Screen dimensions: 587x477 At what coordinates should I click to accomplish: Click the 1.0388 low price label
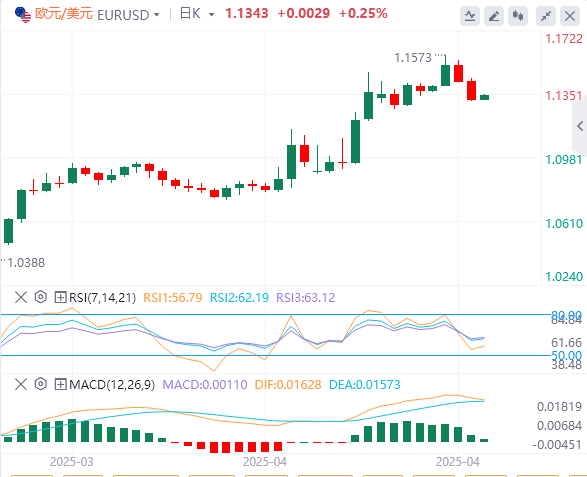pos(26,263)
